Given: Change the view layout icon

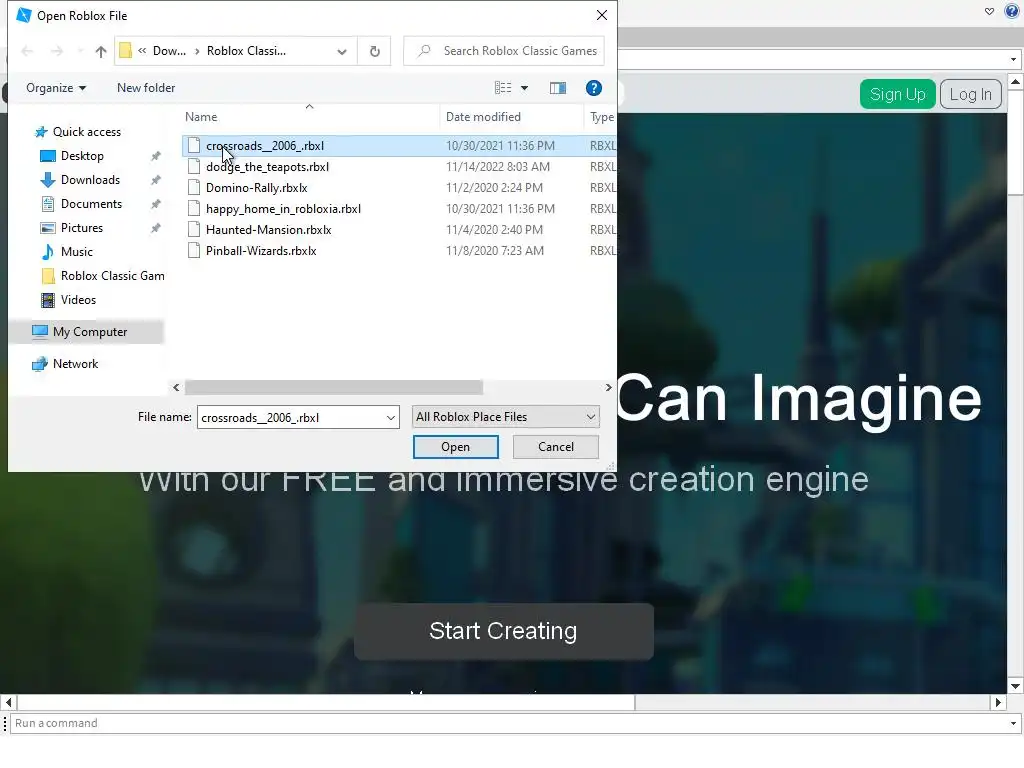Looking at the screenshot, I should 503,88.
